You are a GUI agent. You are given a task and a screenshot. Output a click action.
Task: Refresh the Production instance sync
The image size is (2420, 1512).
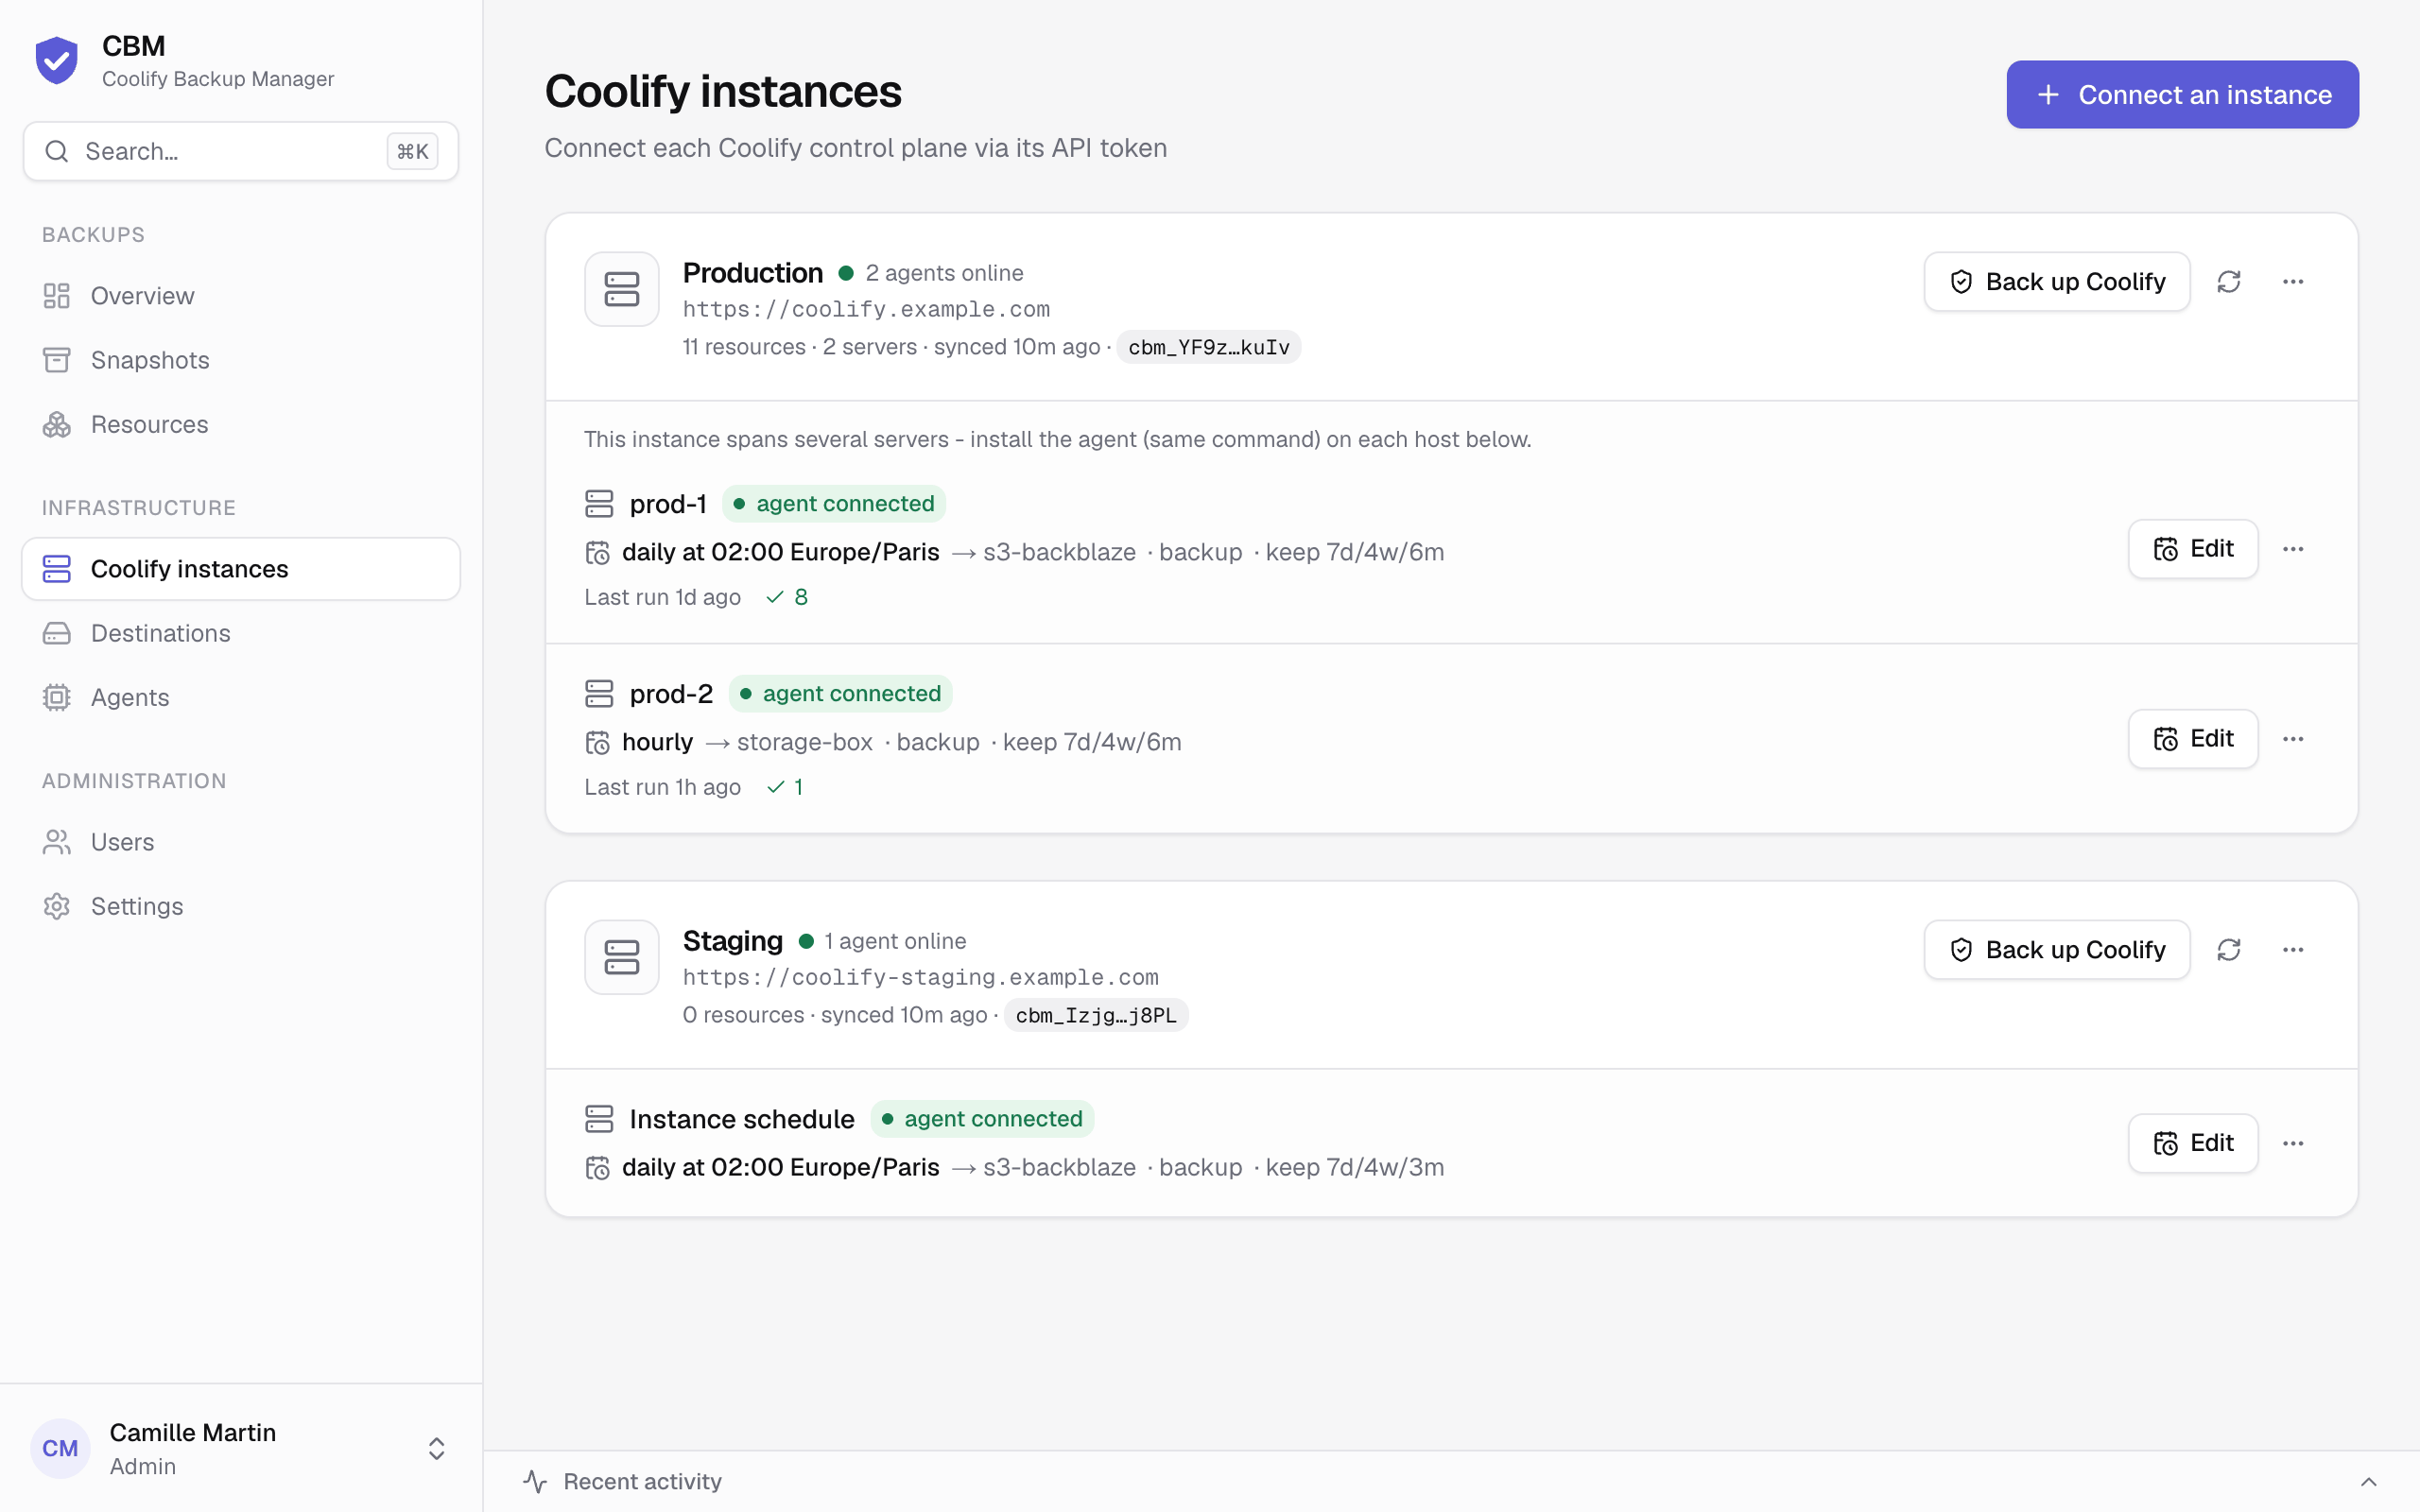[2229, 282]
